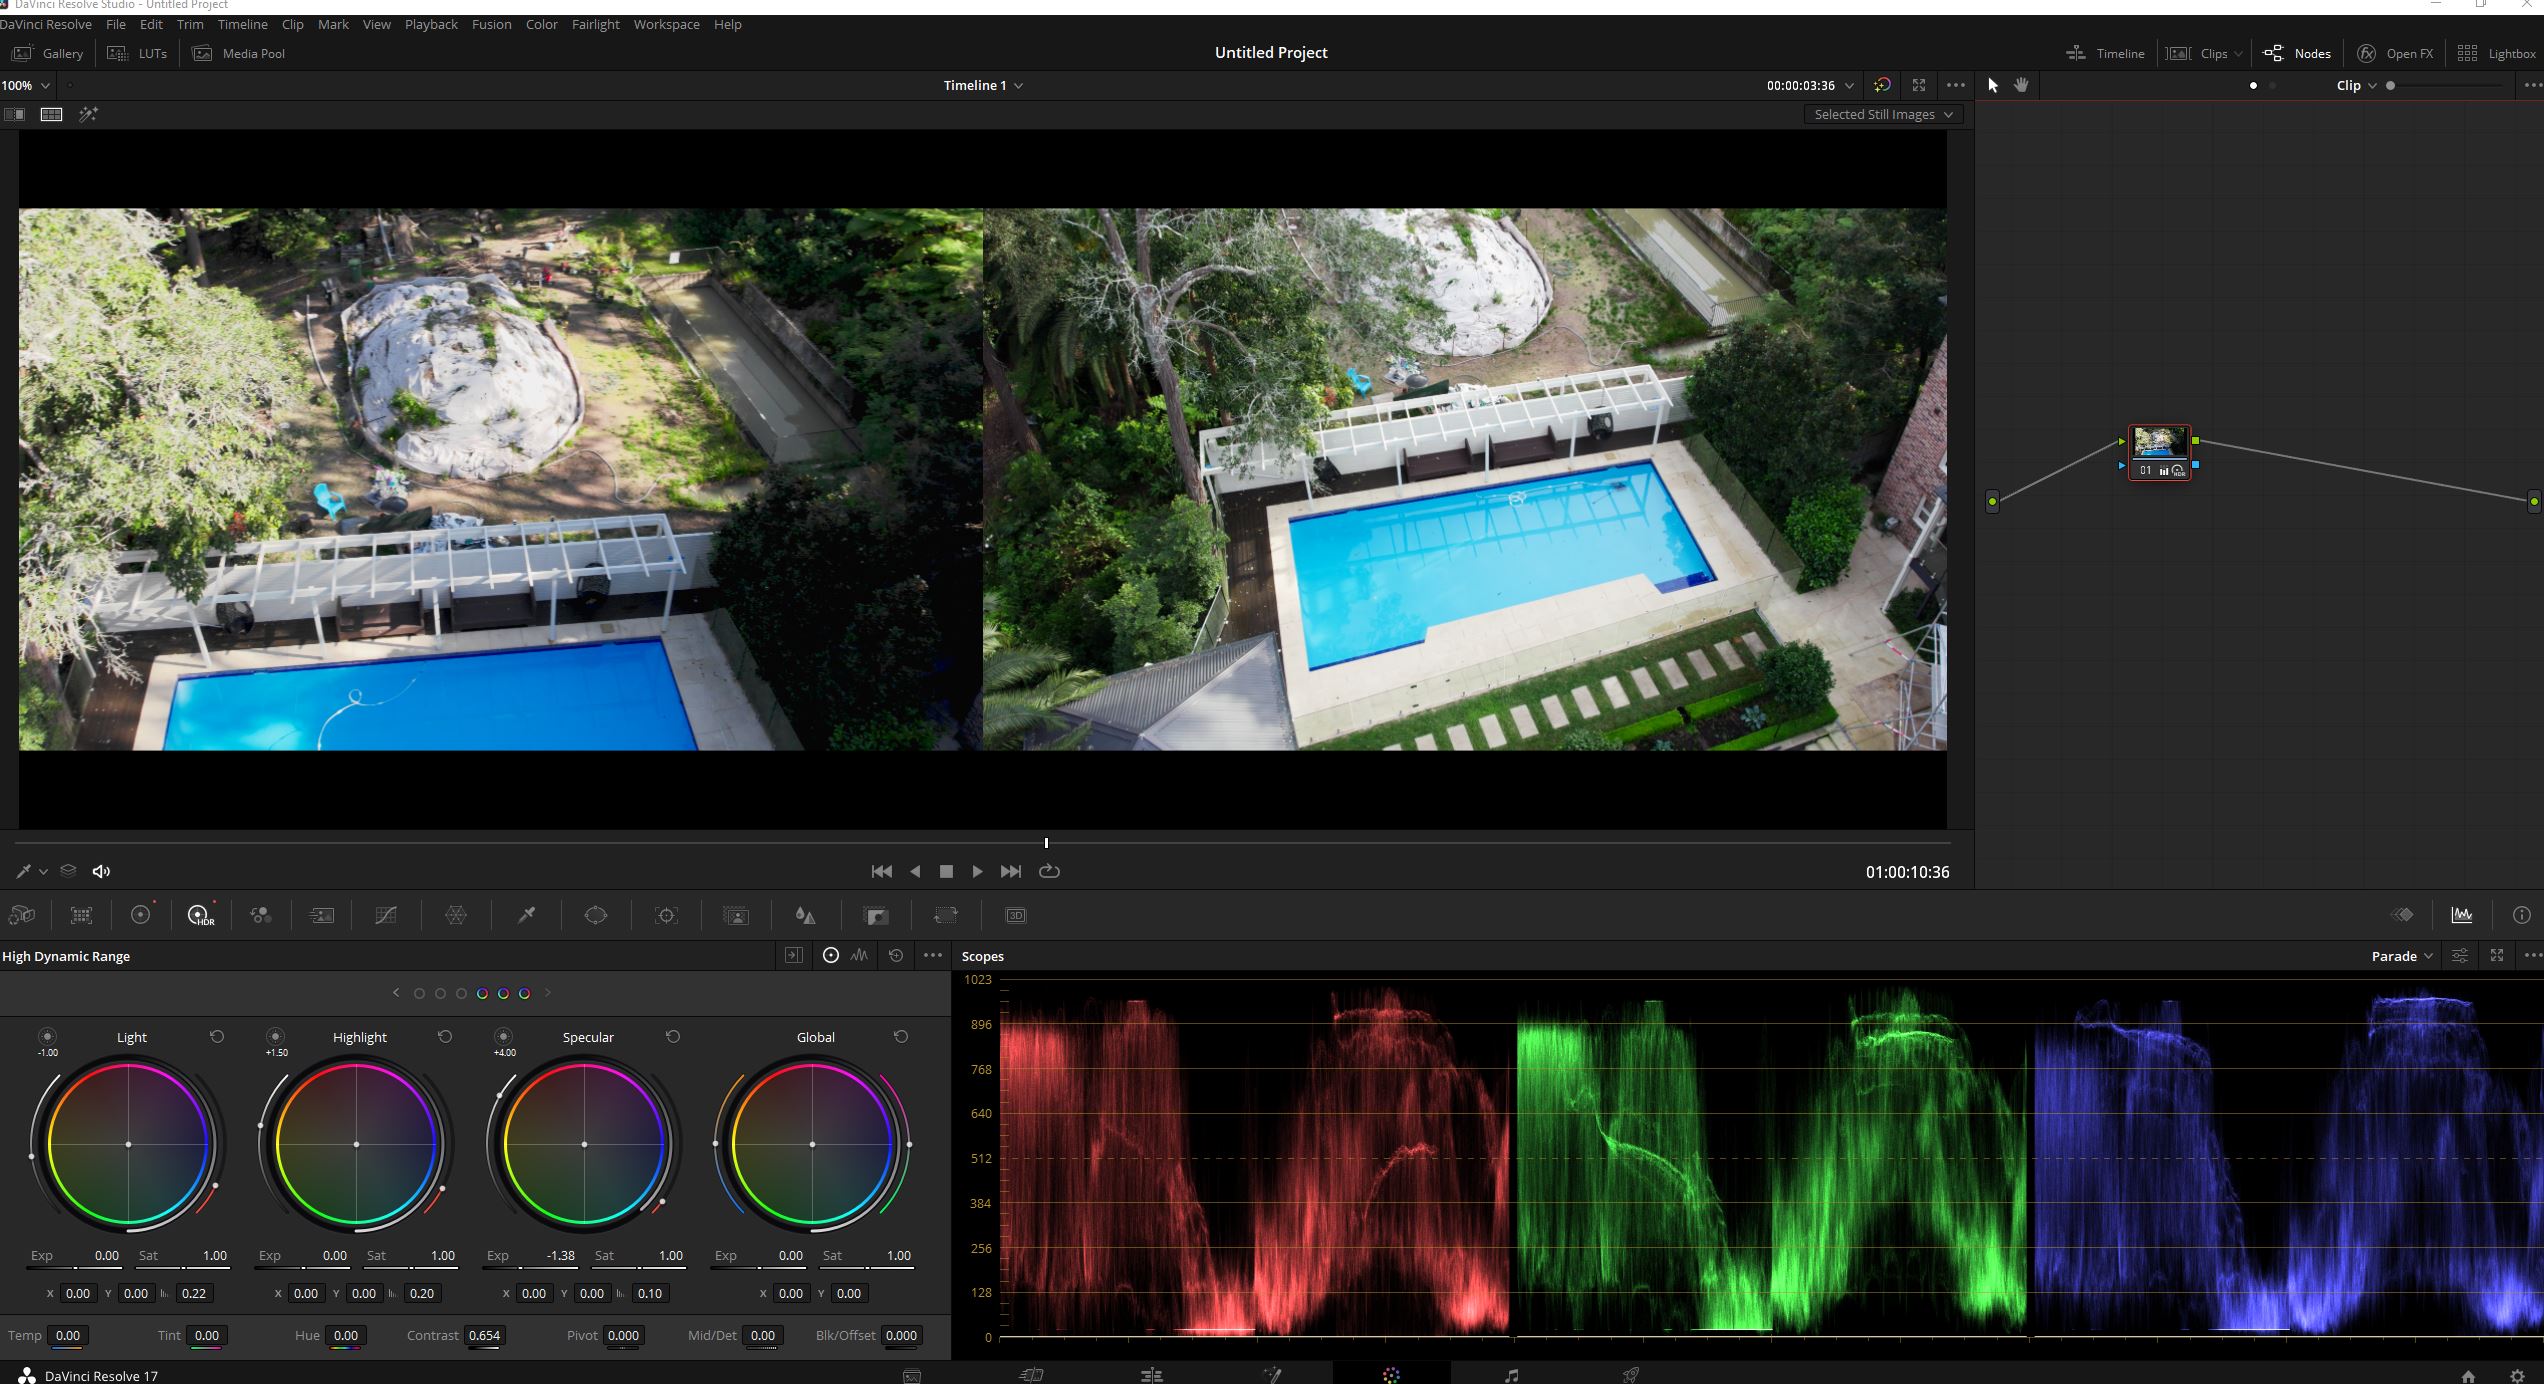The width and height of the screenshot is (2544, 1384).
Task: Reset the entire HDR palette
Action: coord(896,955)
